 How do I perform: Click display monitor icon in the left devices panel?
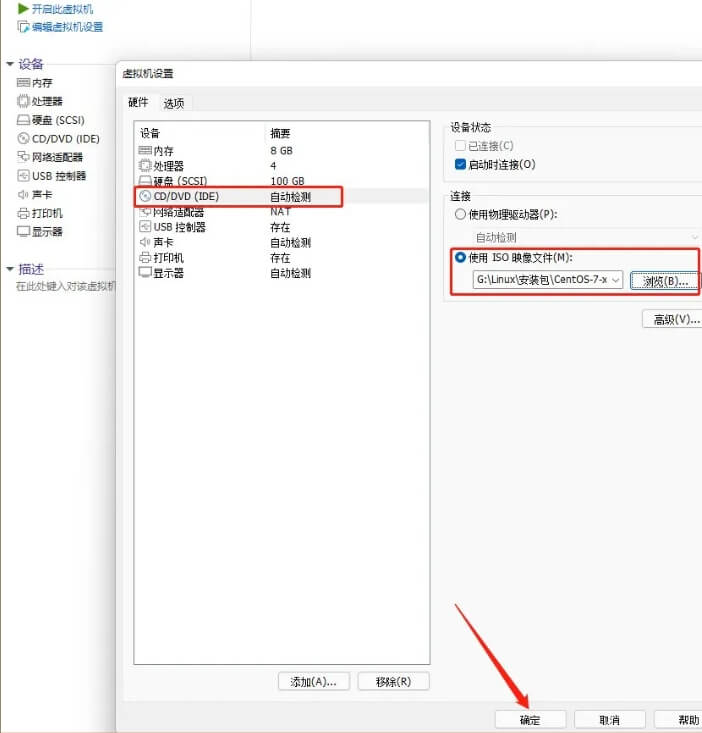[23, 231]
